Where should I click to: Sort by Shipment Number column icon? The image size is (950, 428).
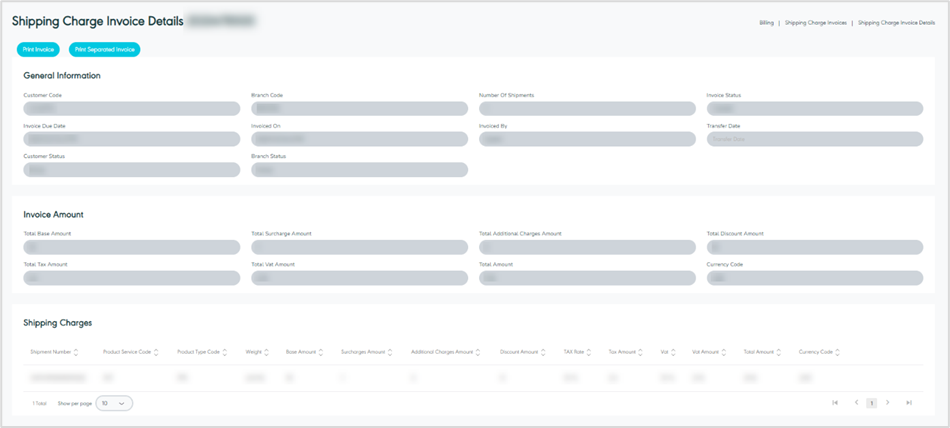point(76,352)
